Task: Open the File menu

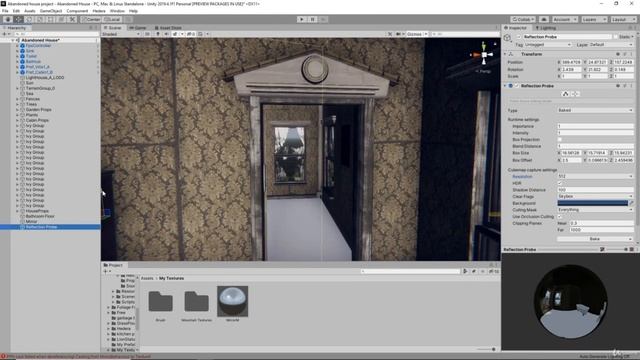Action: tap(5, 11)
